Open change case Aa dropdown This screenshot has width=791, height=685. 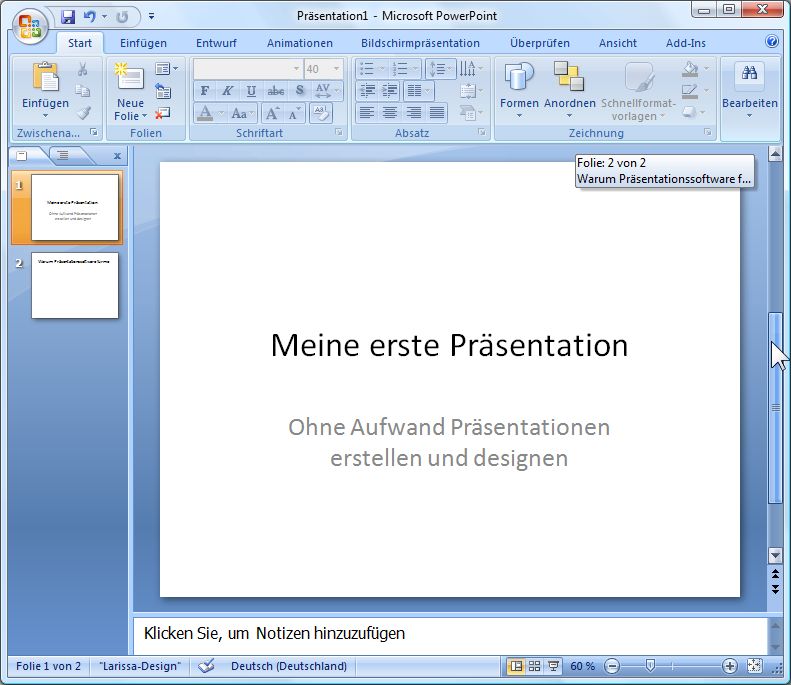point(244,113)
